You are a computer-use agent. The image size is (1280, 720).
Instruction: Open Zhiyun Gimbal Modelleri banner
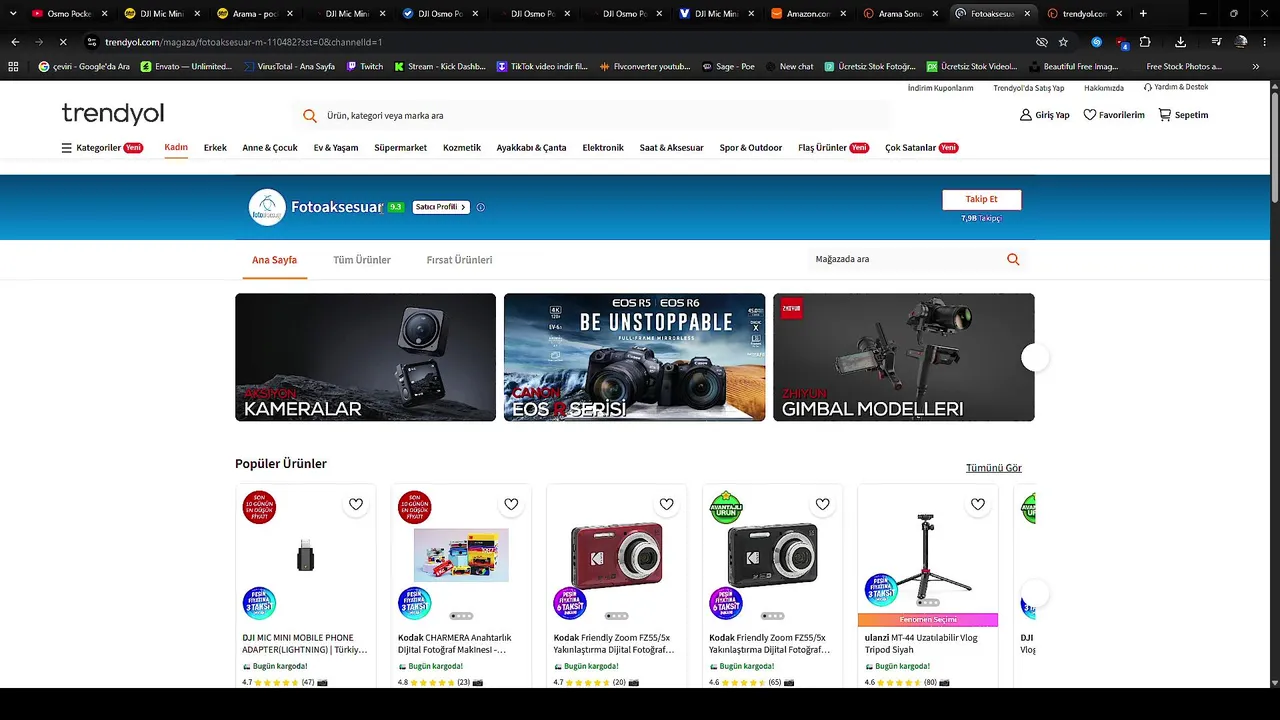904,357
